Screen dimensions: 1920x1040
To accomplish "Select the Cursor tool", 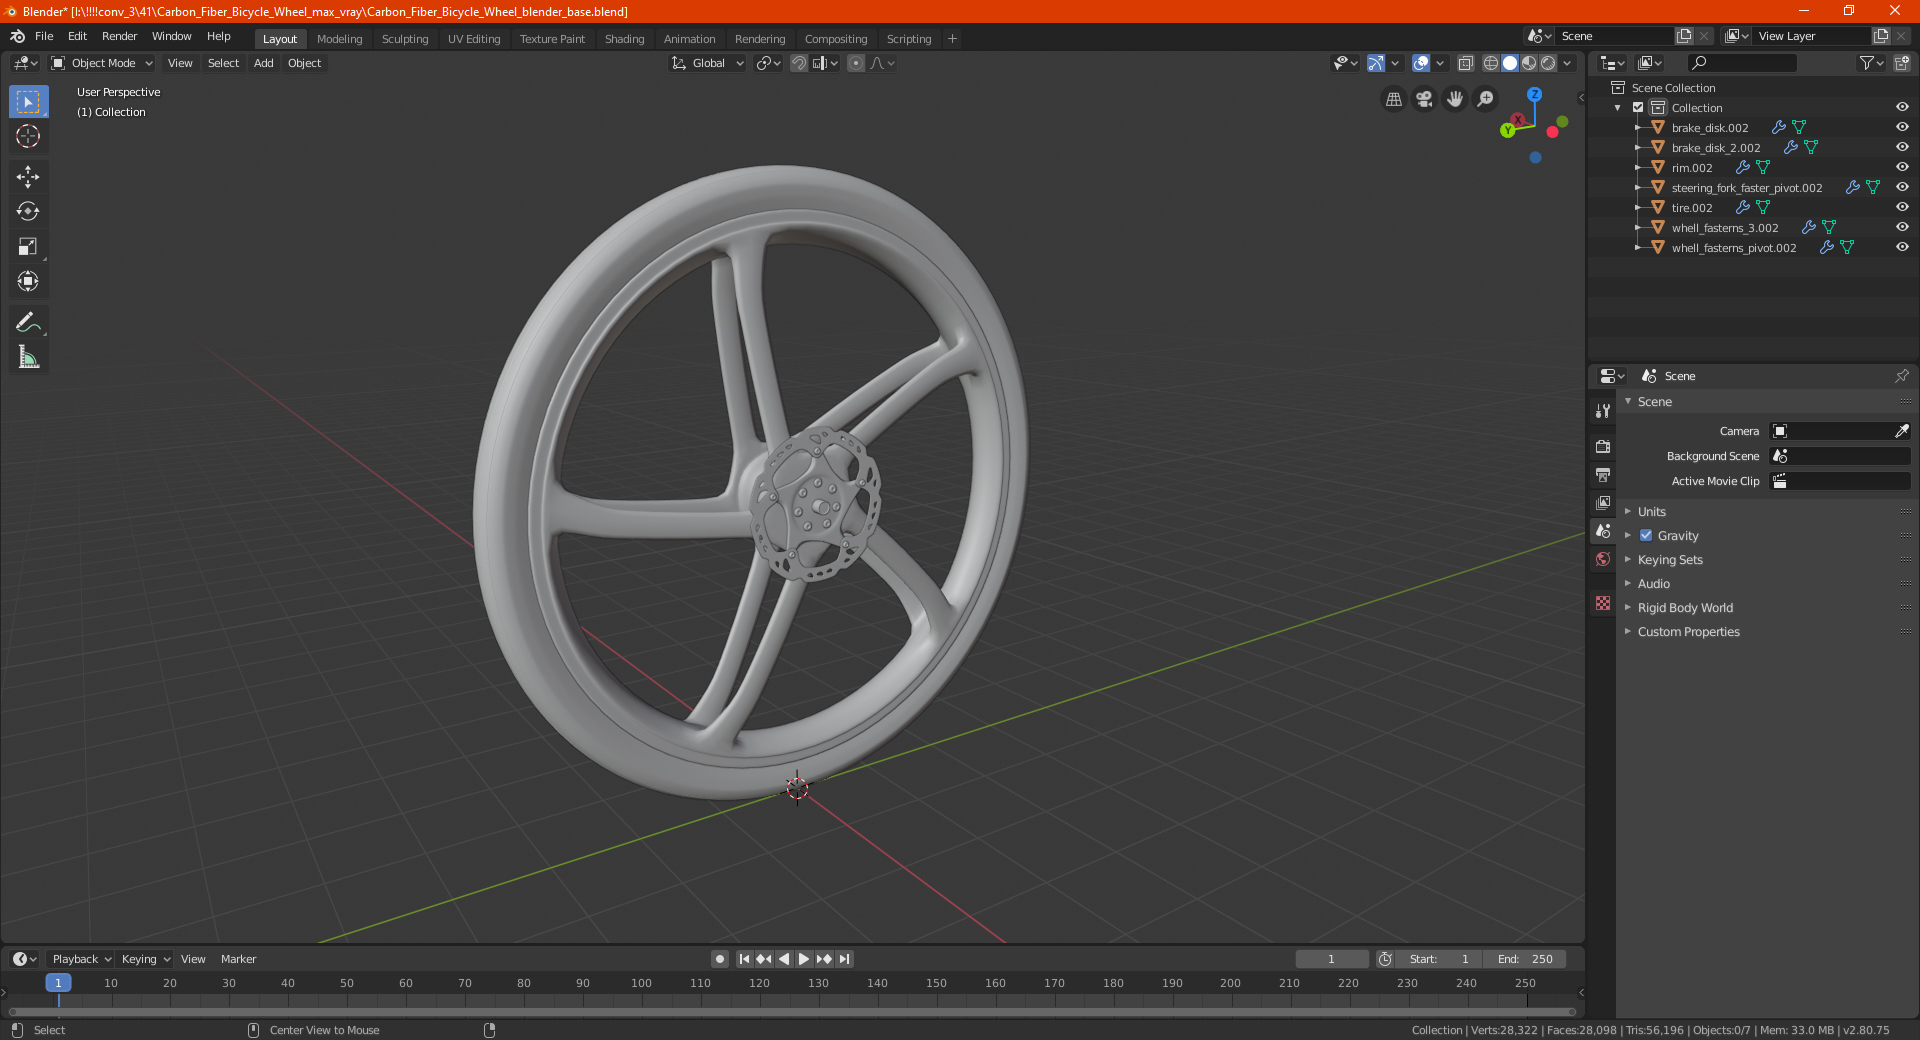I will [28, 137].
